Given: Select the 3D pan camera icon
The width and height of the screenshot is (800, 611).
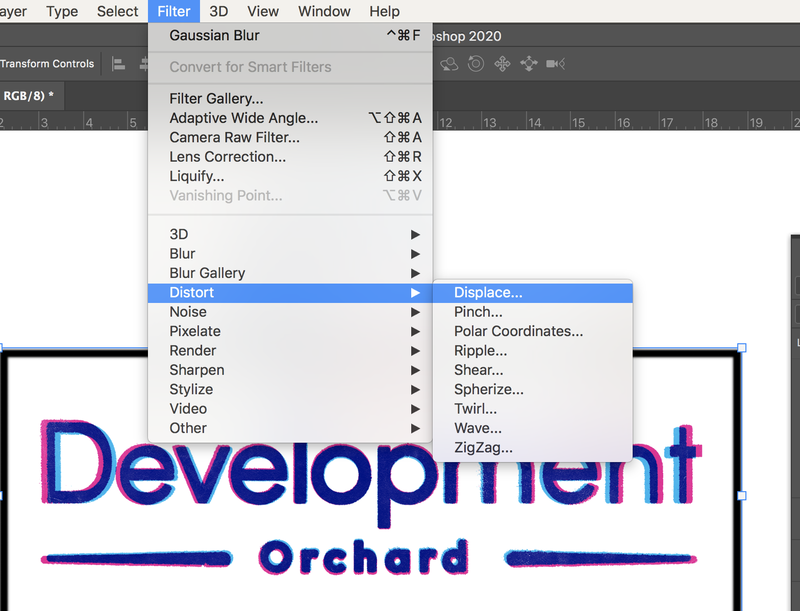Looking at the screenshot, I should [502, 64].
